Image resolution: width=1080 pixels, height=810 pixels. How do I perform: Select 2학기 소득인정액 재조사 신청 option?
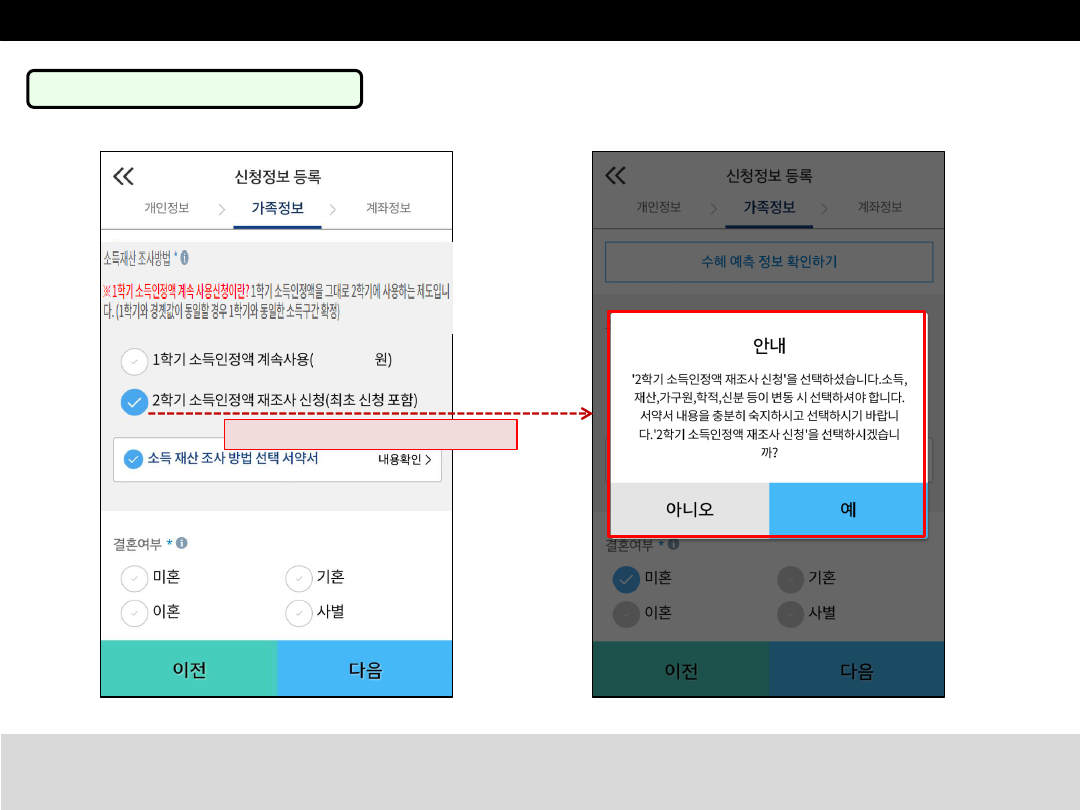(x=133, y=401)
